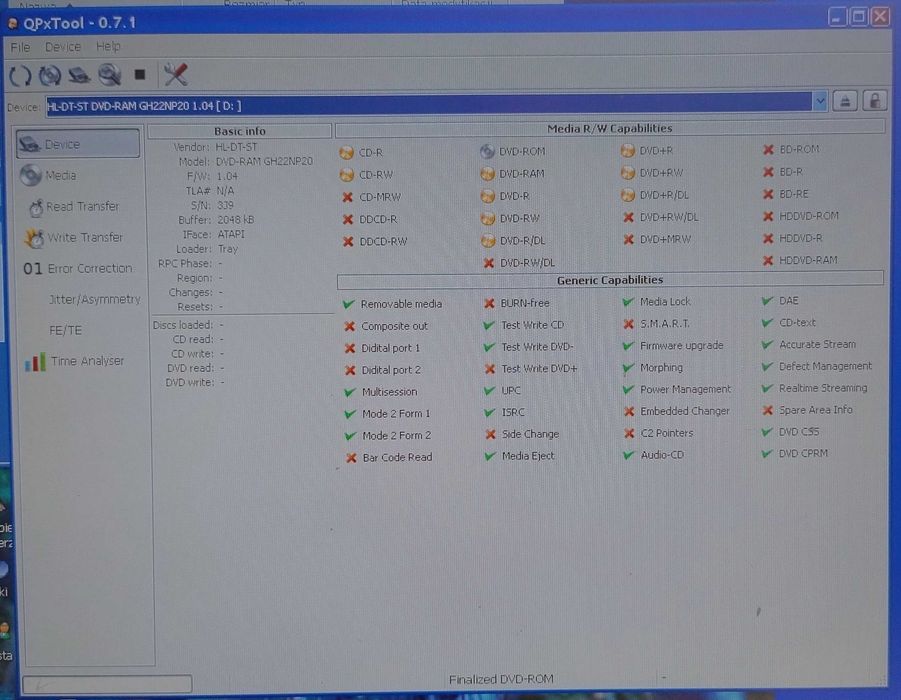Click the Finalized DVD-ROM status text

coord(501,679)
